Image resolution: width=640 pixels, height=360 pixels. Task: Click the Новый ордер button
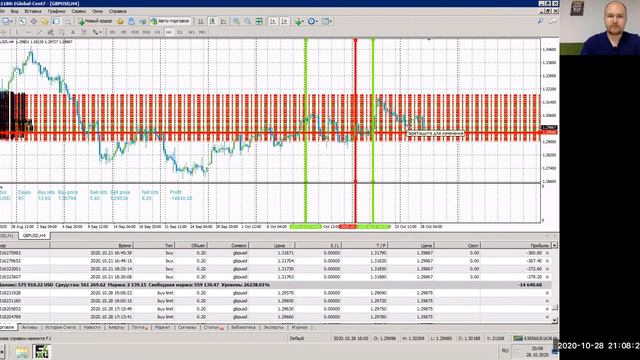[x=96, y=21]
